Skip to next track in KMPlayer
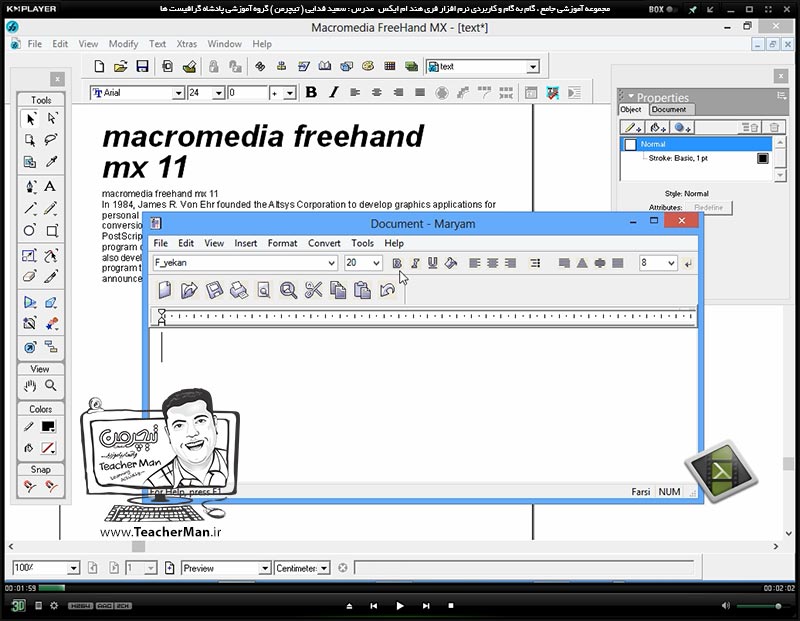The image size is (800, 621). point(426,606)
